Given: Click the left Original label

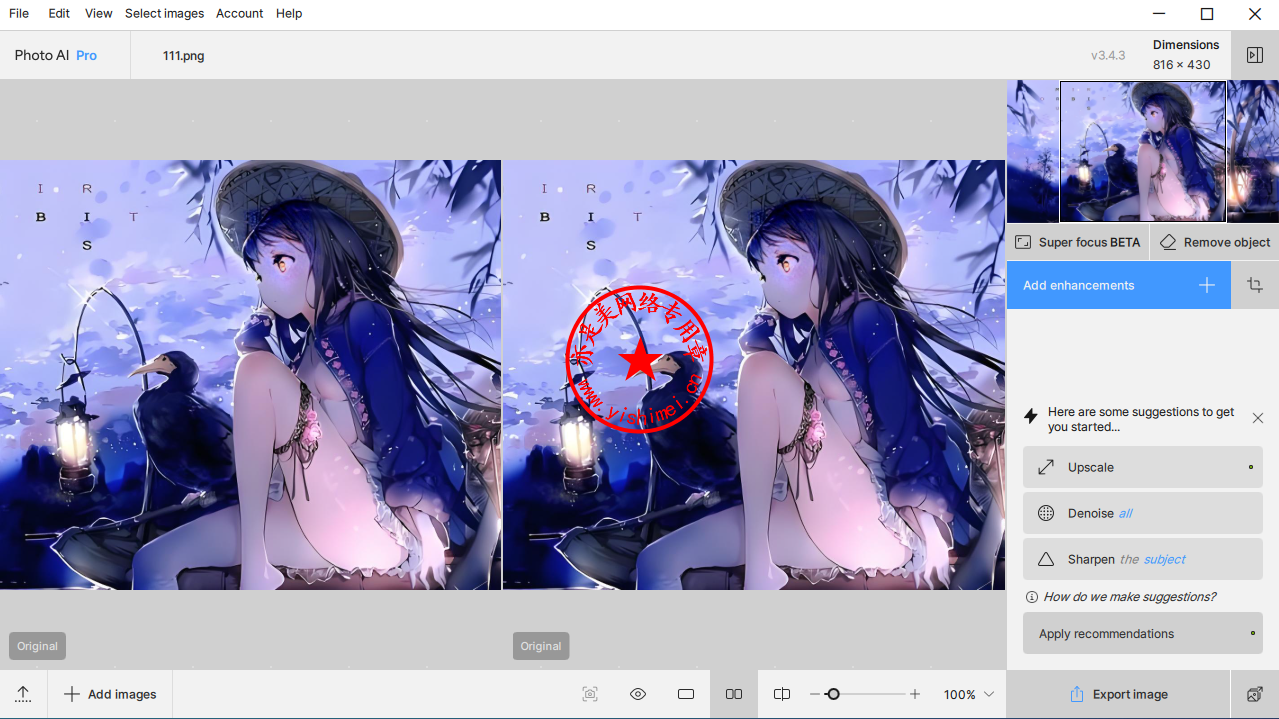Looking at the screenshot, I should pos(38,646).
